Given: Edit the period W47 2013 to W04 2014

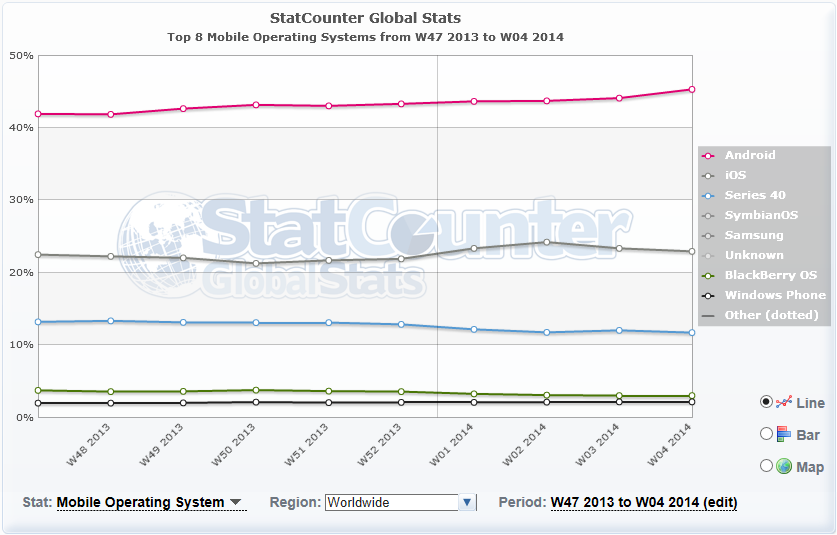Looking at the screenshot, I should pyautogui.click(x=644, y=502).
